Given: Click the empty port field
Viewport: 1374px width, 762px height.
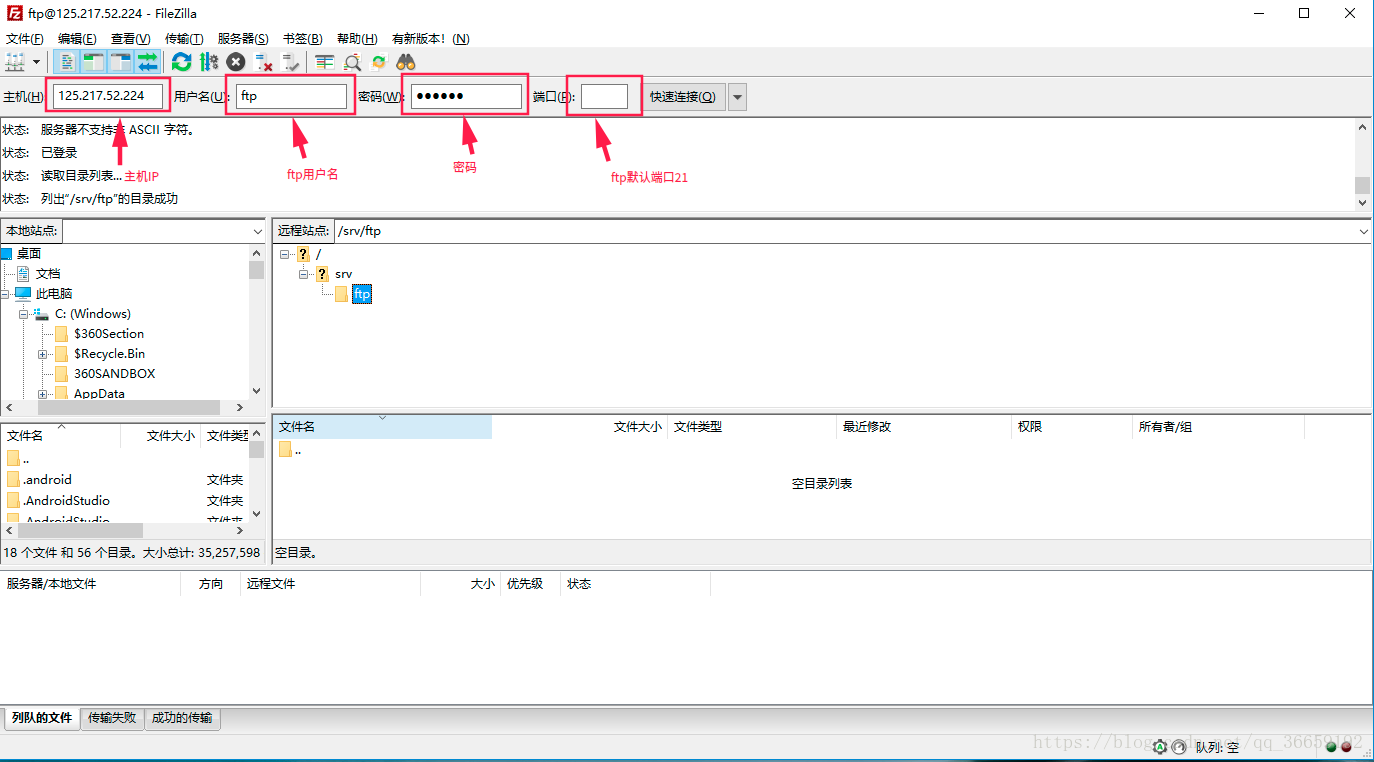Looking at the screenshot, I should coord(604,96).
